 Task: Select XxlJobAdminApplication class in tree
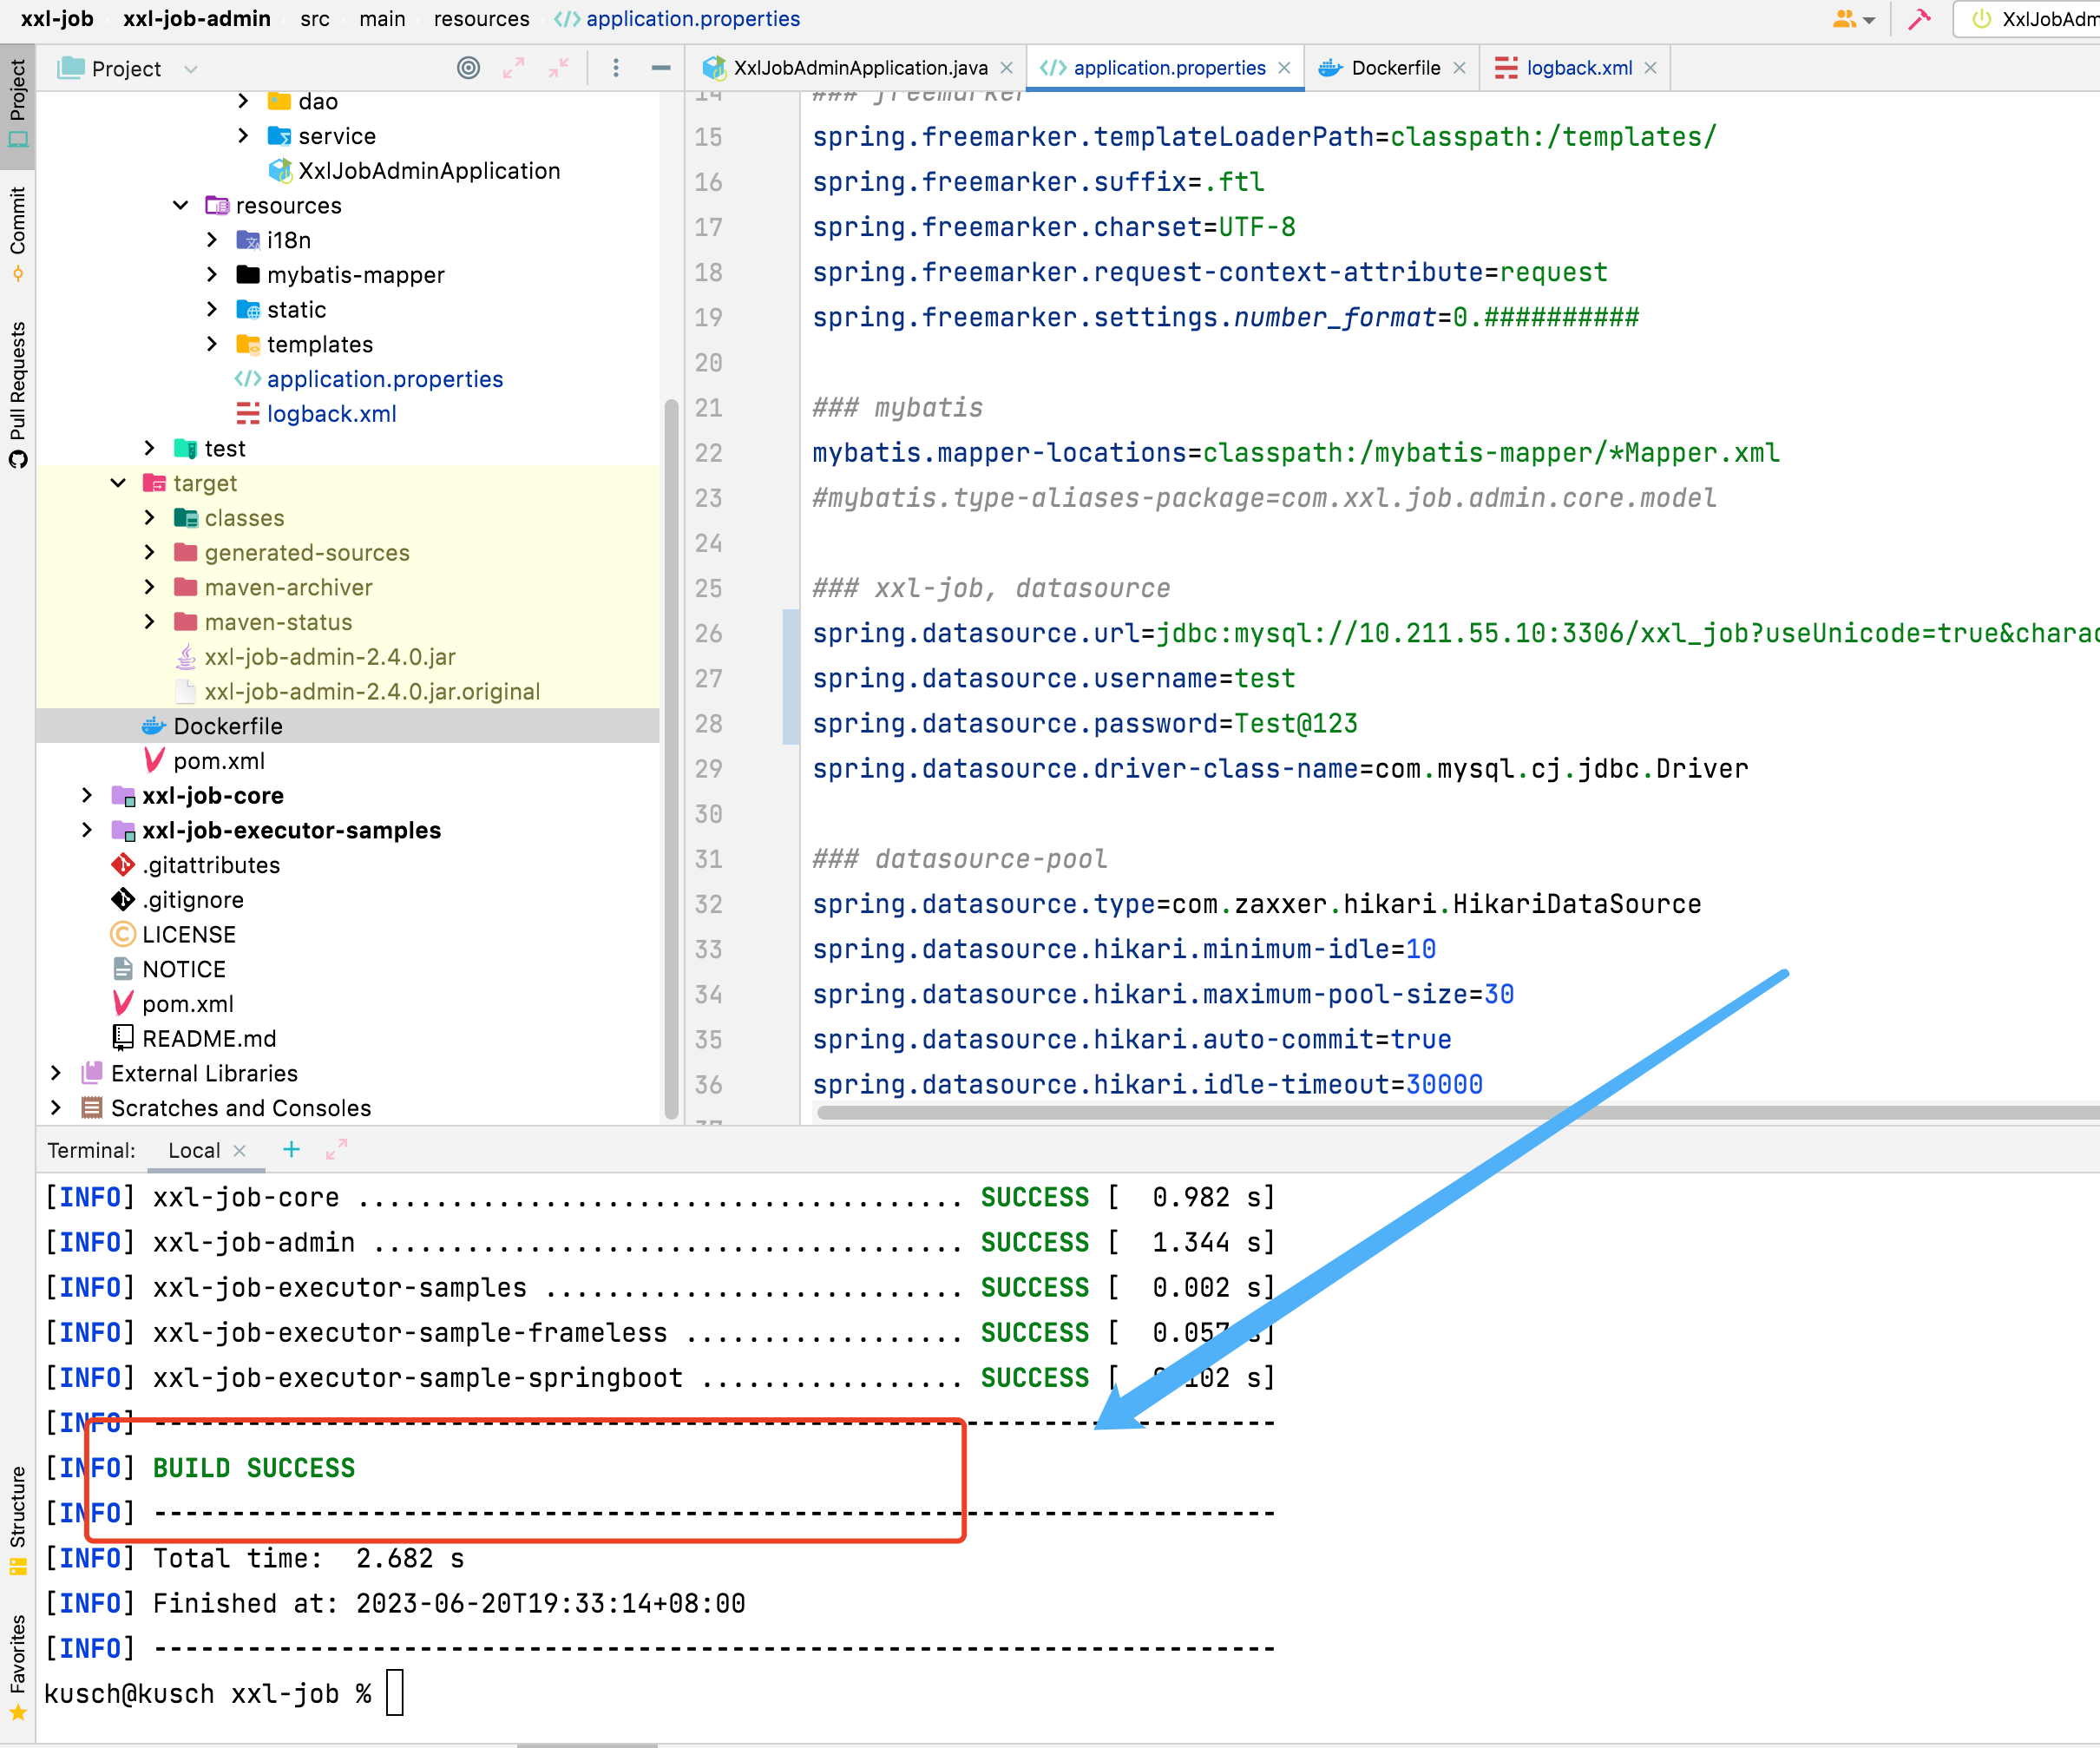(414, 170)
